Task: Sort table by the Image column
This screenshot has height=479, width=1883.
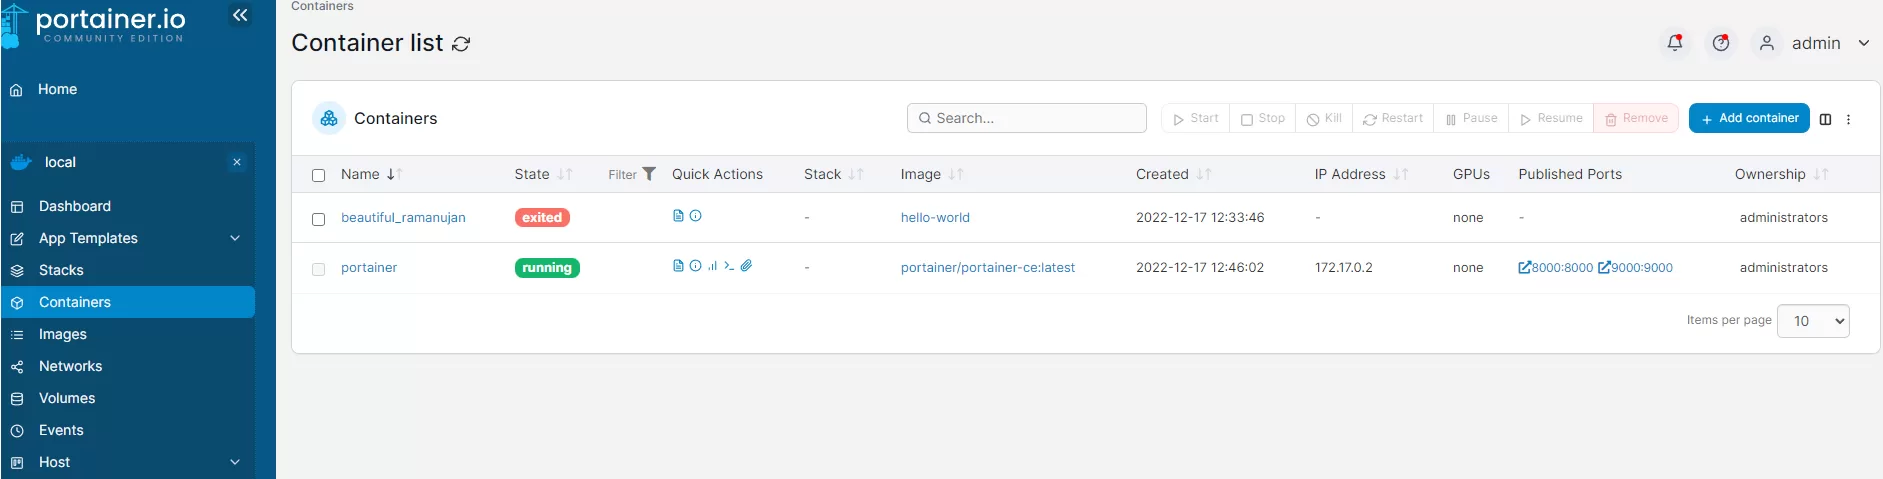Action: (x=931, y=174)
